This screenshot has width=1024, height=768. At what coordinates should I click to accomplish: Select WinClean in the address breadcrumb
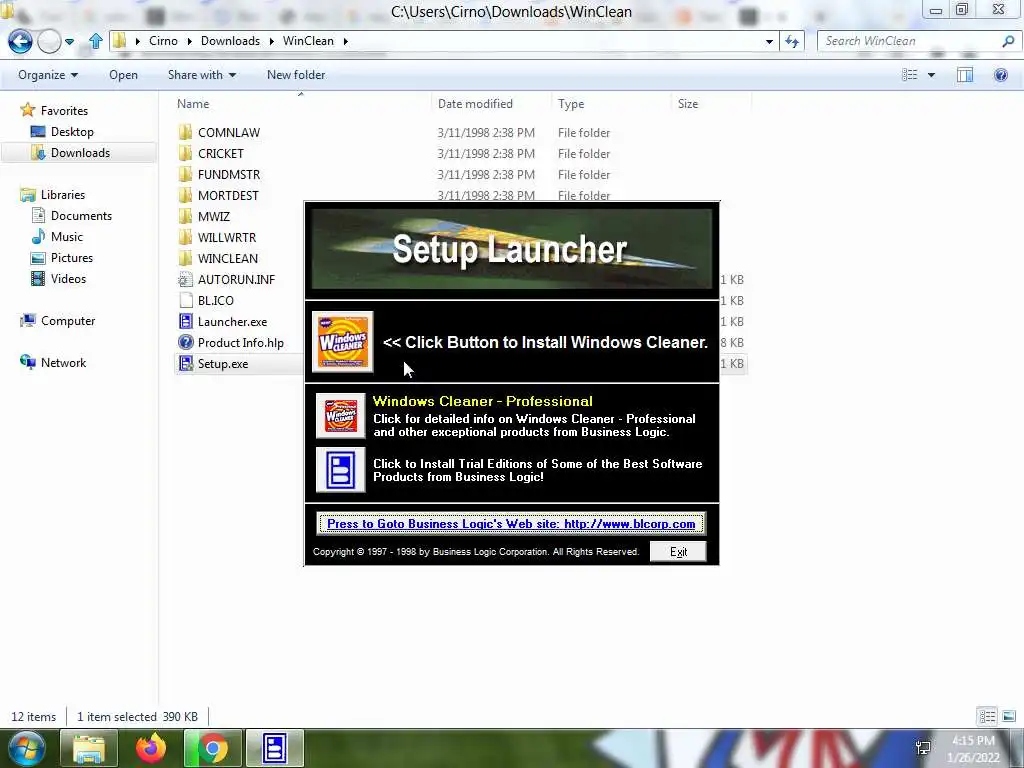(x=308, y=41)
